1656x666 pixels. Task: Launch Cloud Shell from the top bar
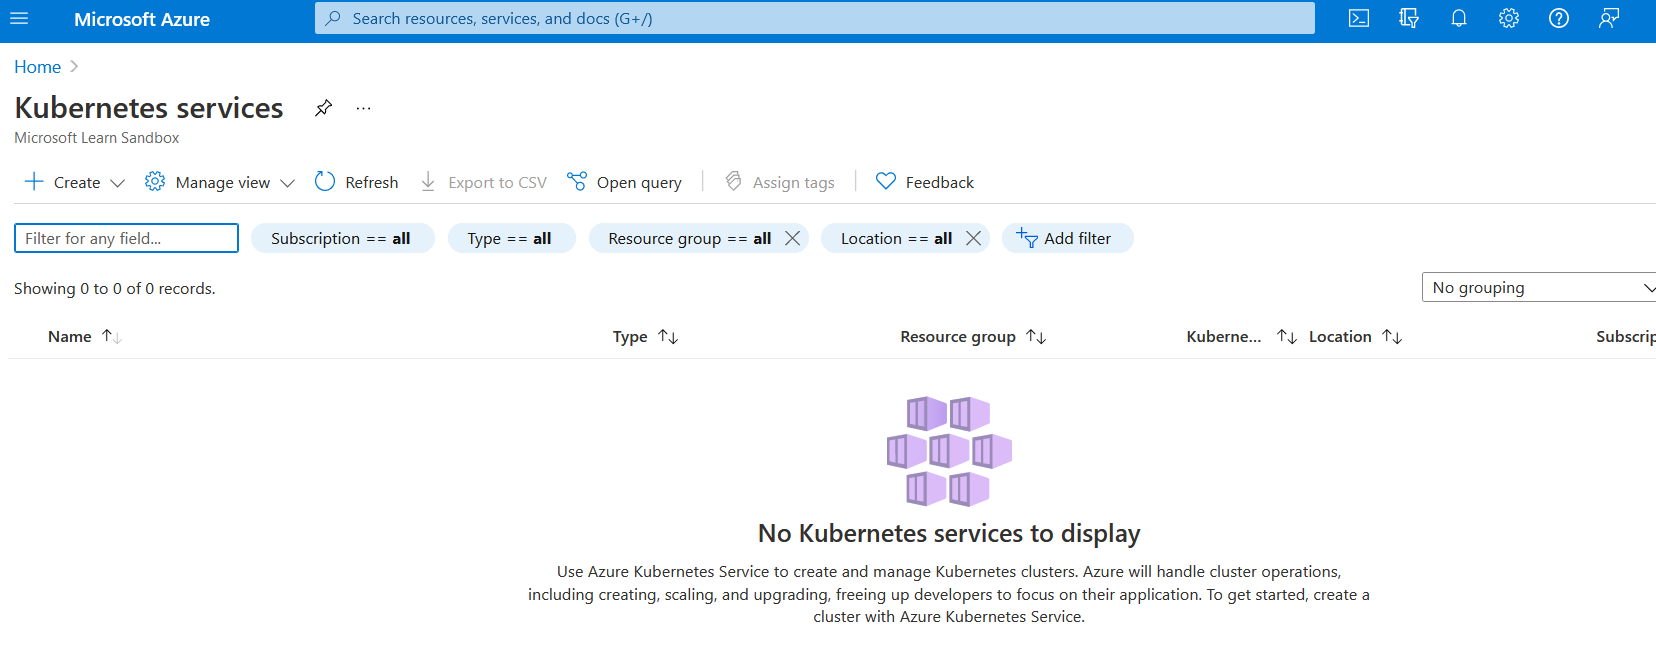tap(1359, 18)
